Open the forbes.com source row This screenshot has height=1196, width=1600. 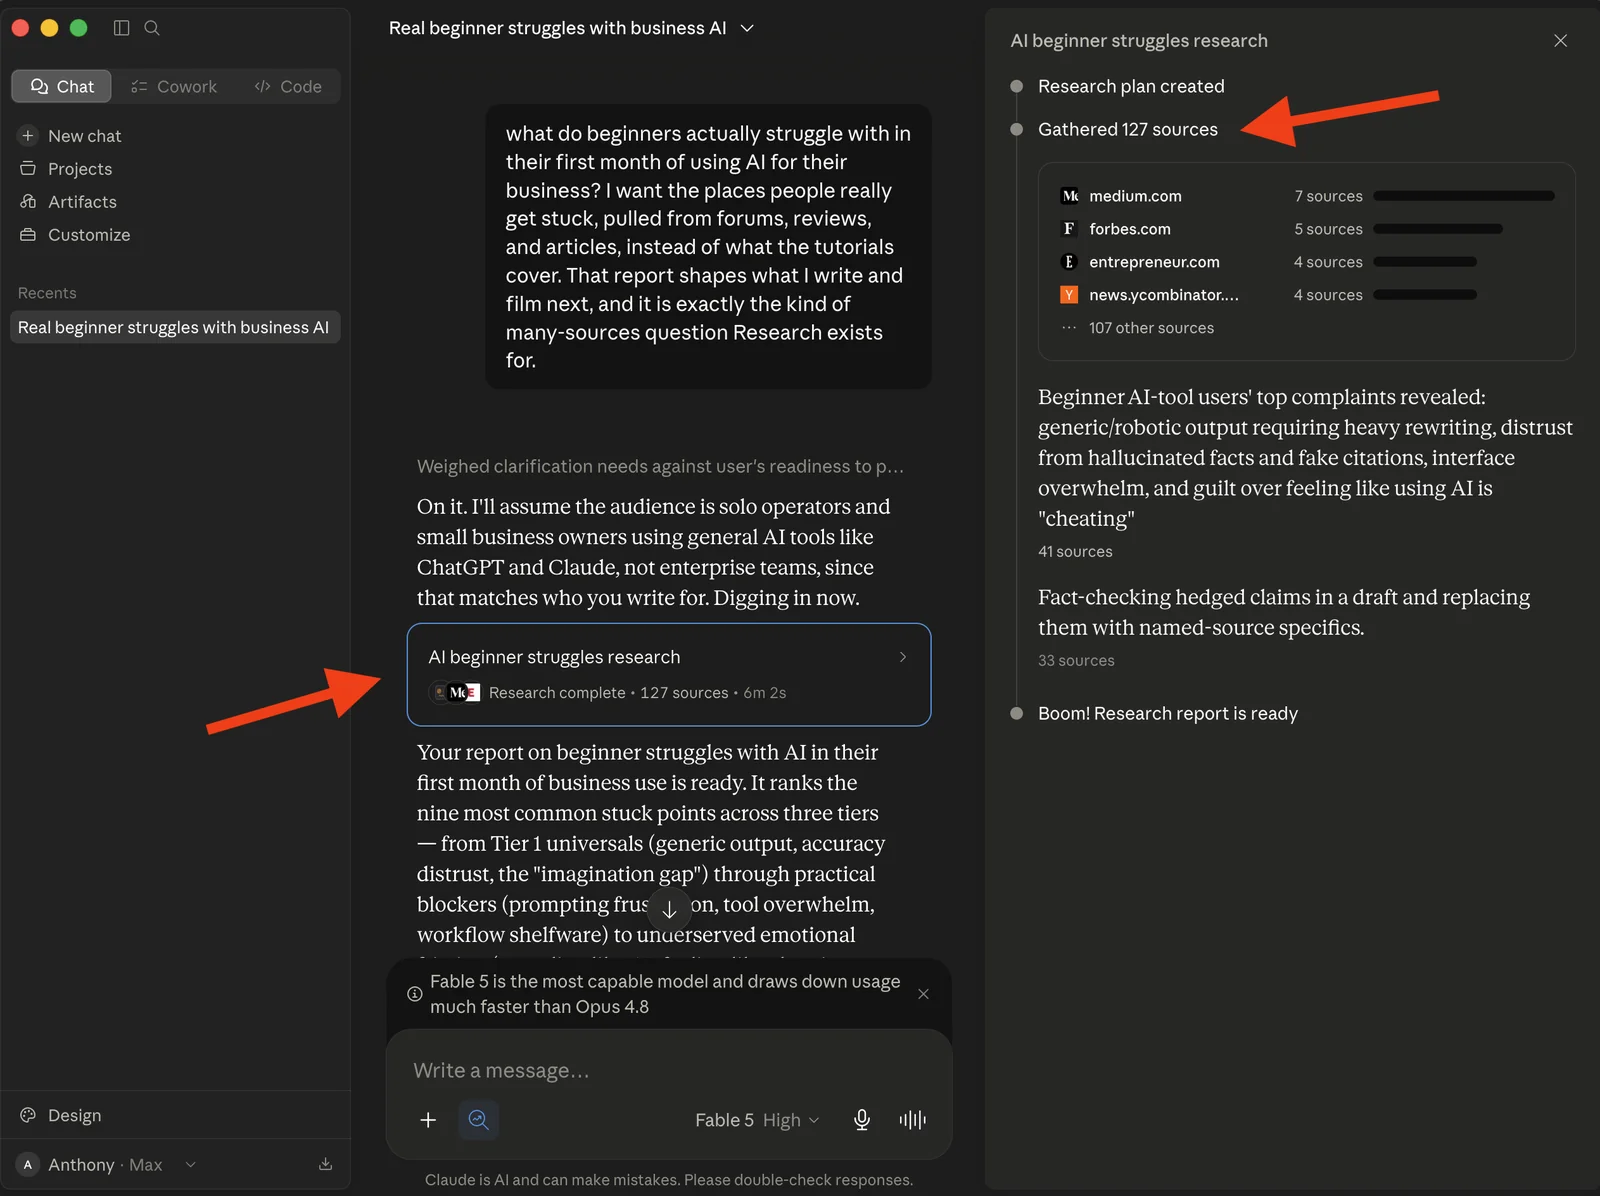coord(1307,229)
